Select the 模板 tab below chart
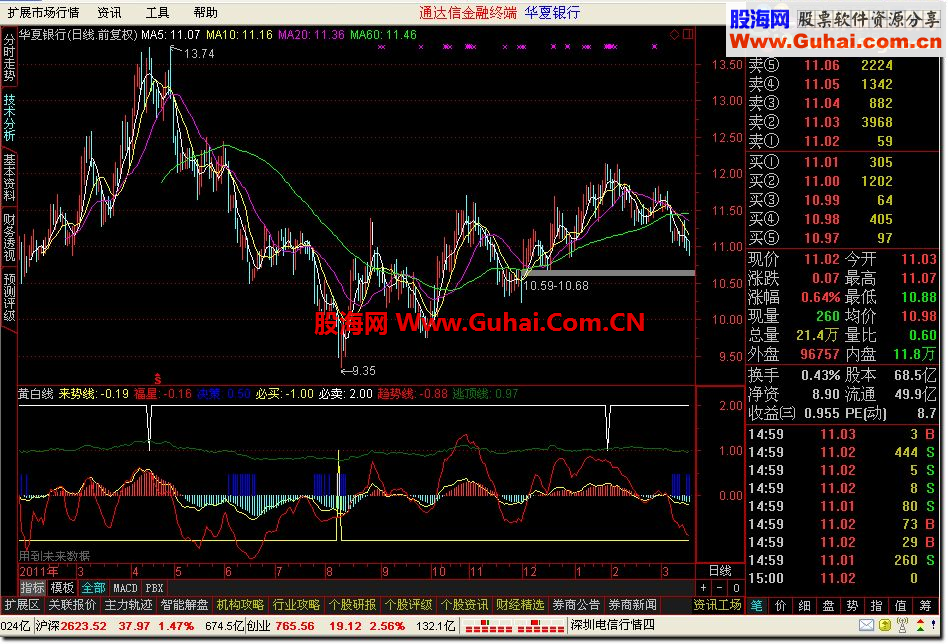Viewport: 948px width, 644px height. [62, 588]
